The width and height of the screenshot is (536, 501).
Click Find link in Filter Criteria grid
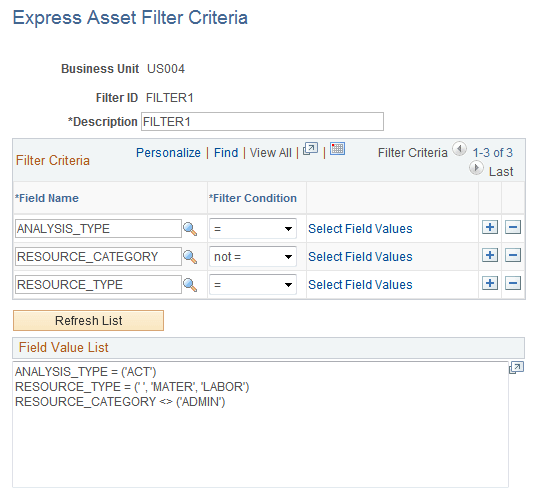click(x=226, y=153)
